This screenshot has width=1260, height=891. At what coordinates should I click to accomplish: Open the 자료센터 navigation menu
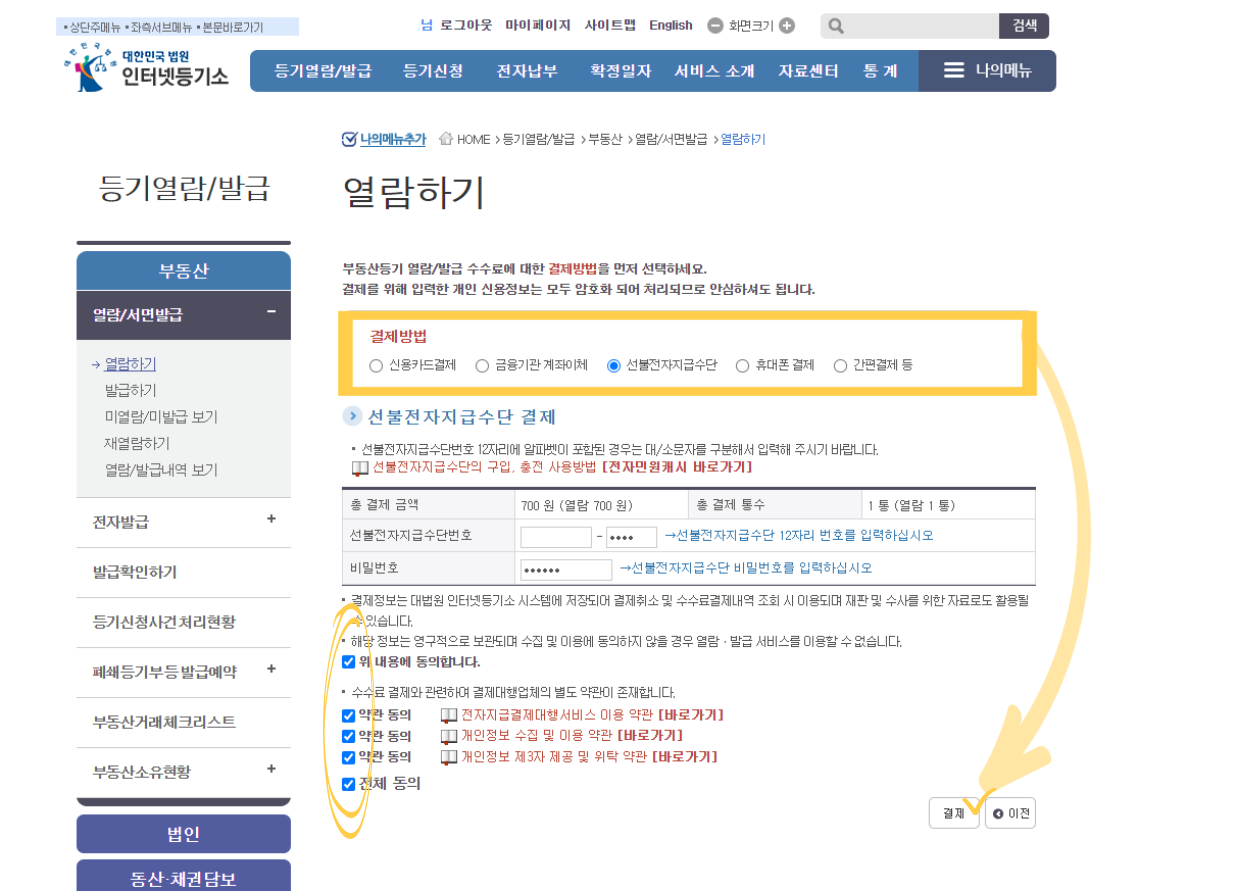[808, 70]
